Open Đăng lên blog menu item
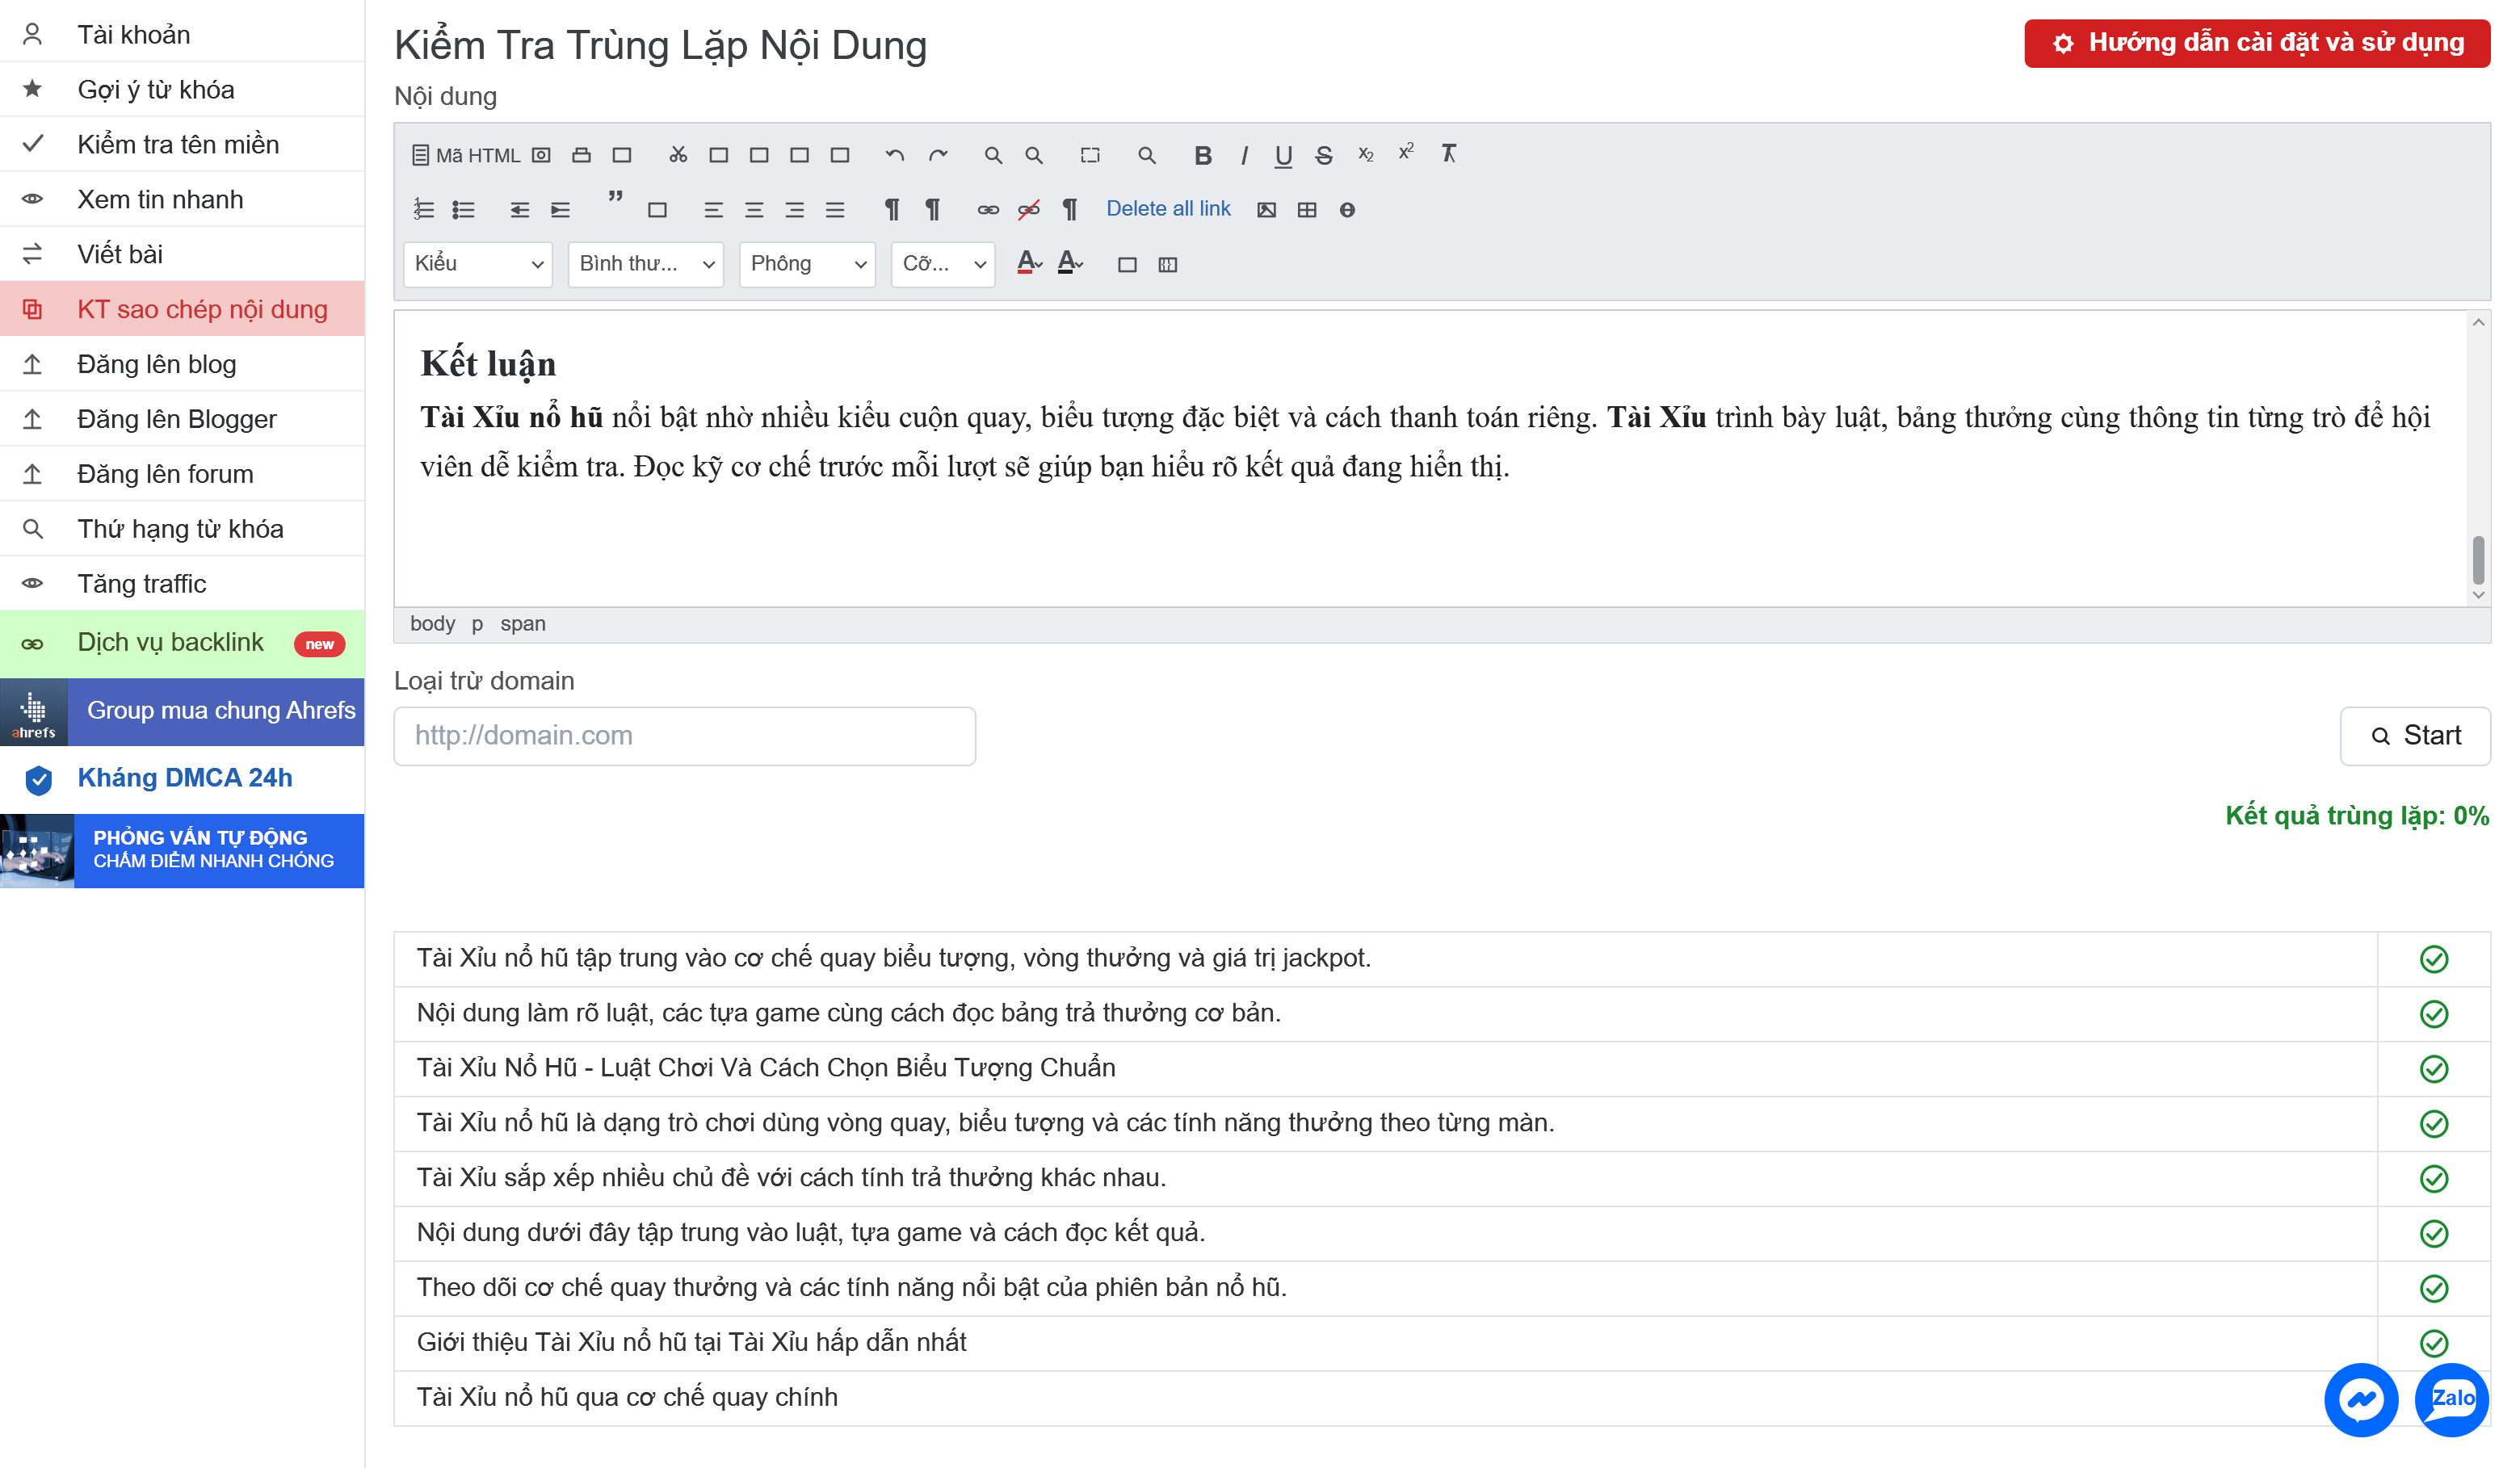The image size is (2520, 1468). [182, 364]
